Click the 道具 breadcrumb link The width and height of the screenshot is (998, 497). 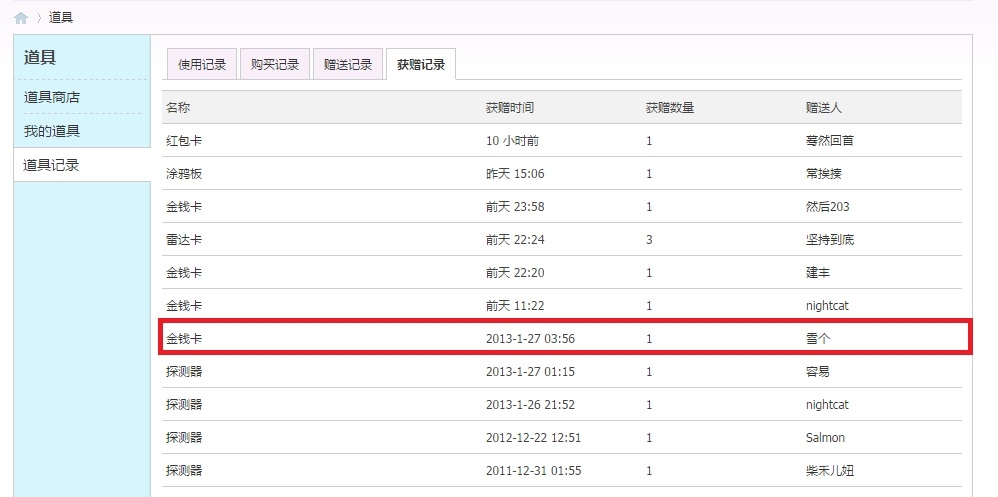[61, 18]
